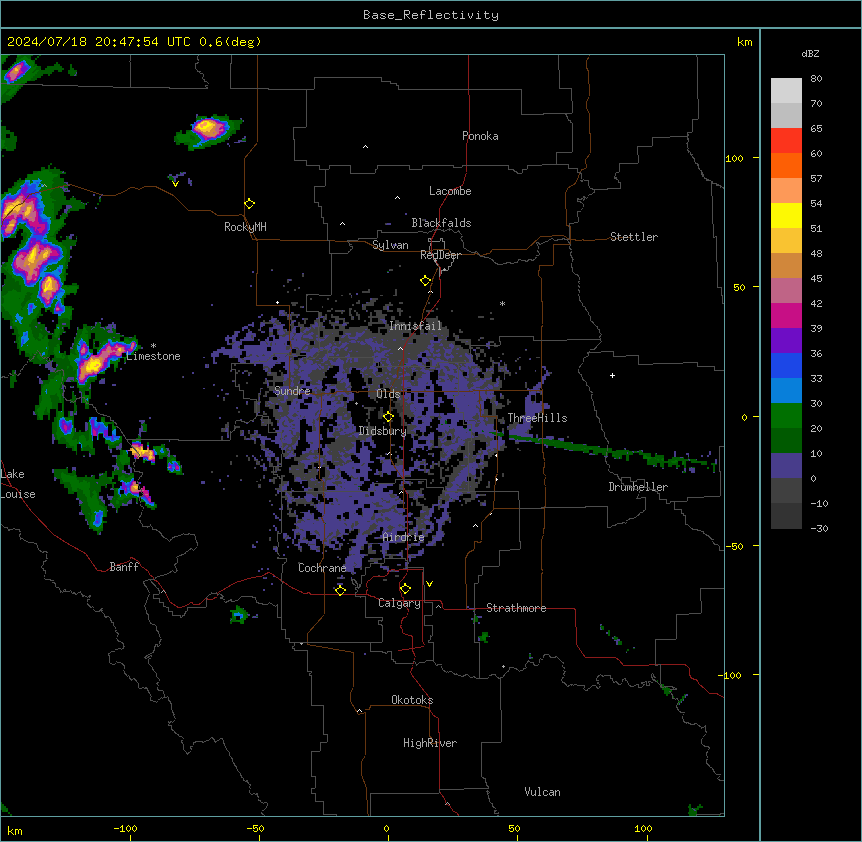862x842 pixels.
Task: Click the Calgary city label
Action: click(x=400, y=603)
